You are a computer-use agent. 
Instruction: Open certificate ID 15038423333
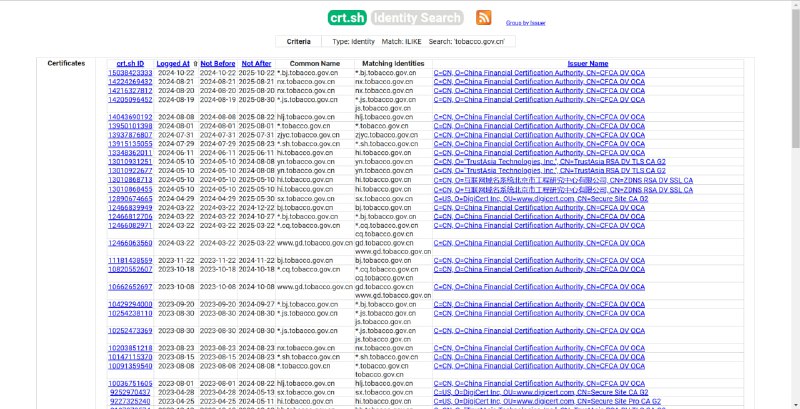(130, 73)
